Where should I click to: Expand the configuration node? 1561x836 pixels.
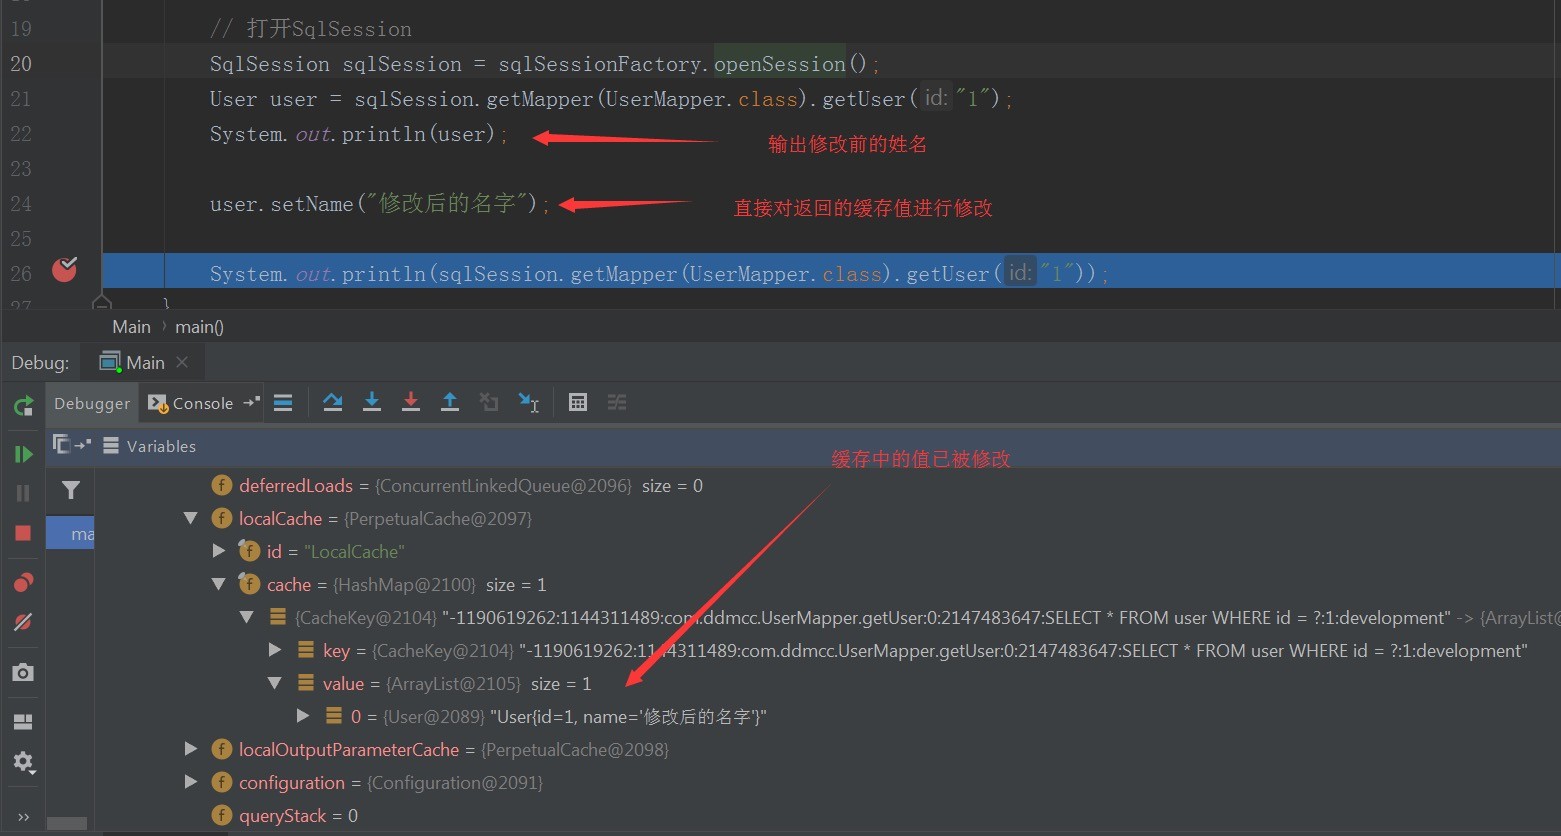[x=191, y=782]
